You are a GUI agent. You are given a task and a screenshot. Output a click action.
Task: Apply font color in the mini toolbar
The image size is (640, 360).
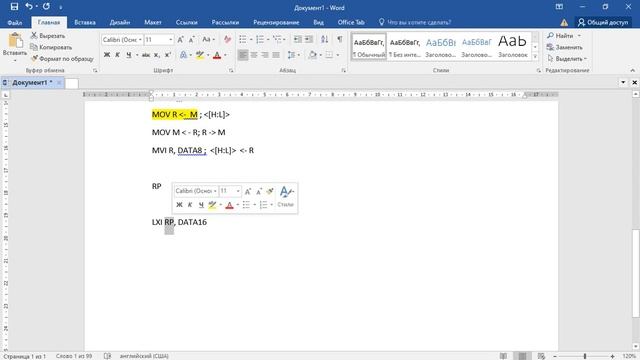point(229,205)
